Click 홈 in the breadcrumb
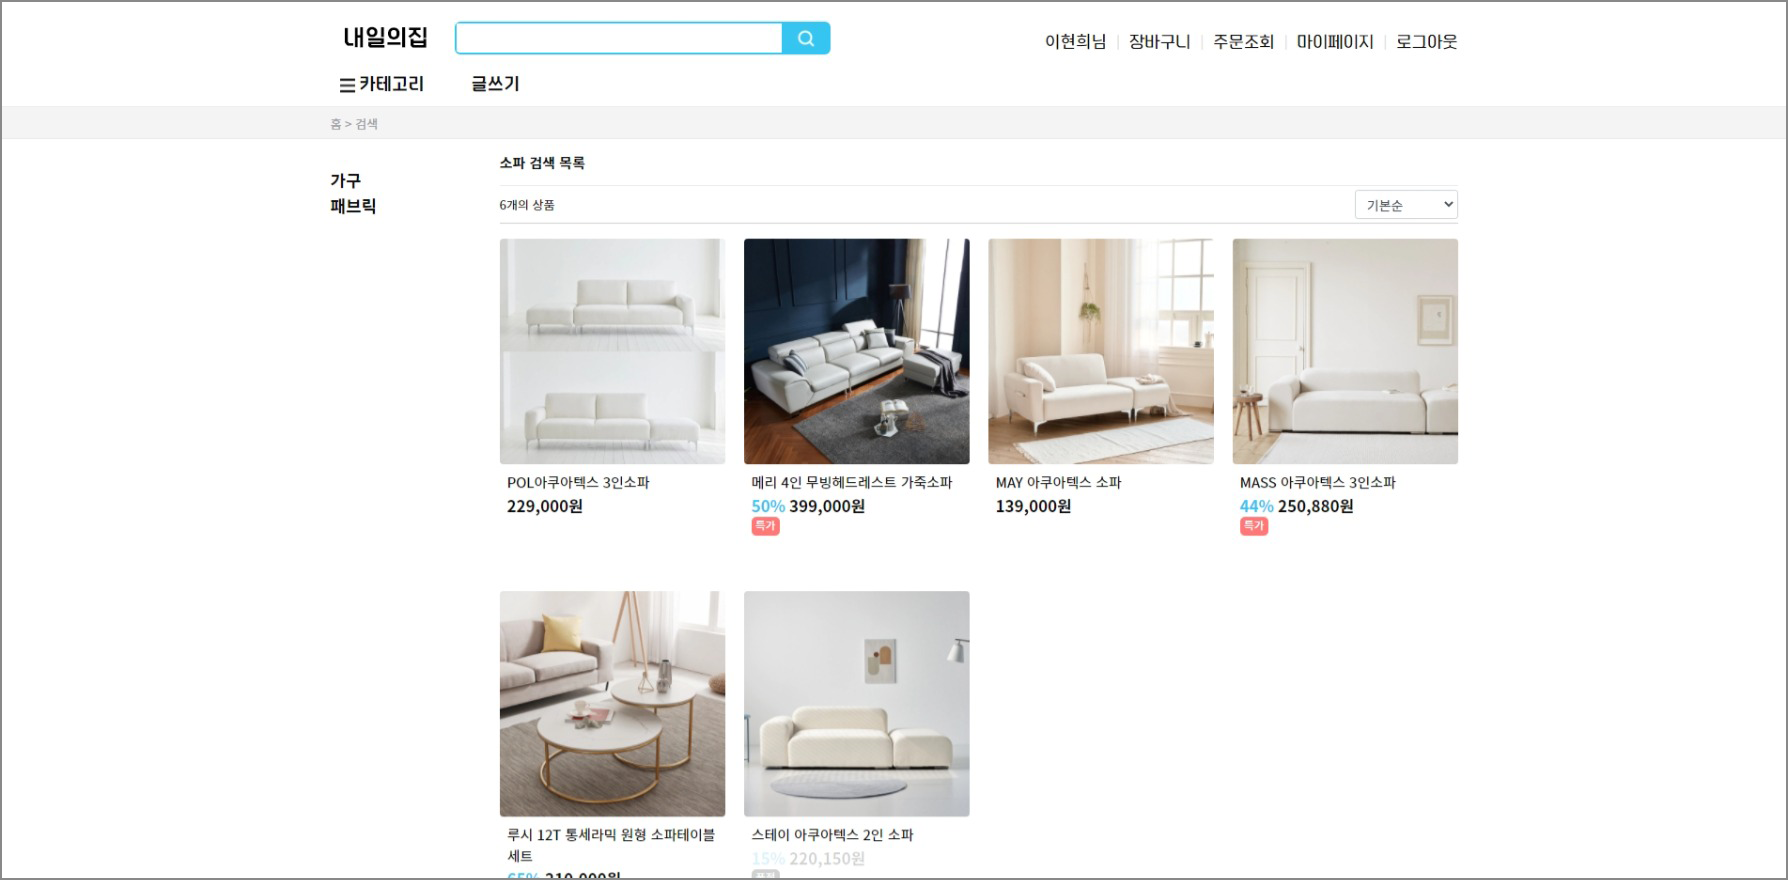Screen dimensions: 1788x880 click(x=336, y=124)
